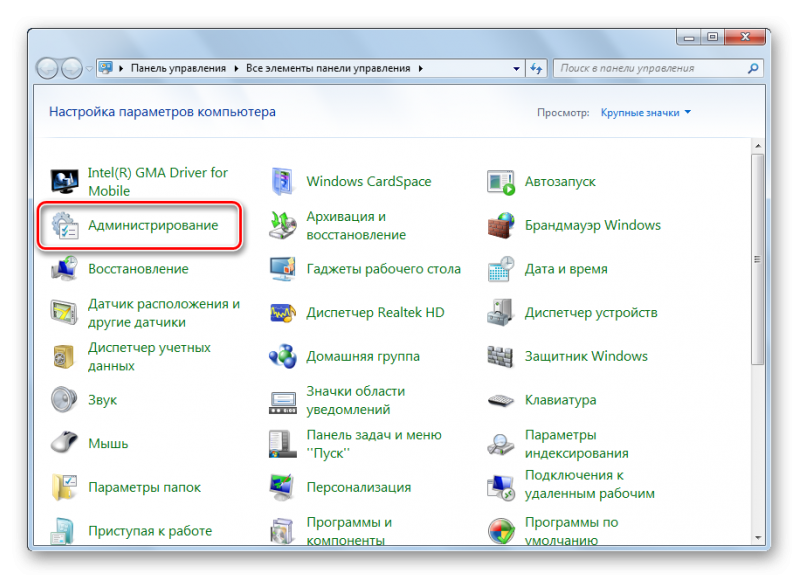Minimize the Control Panel window
This screenshot has width=800, height=580.
[689, 37]
